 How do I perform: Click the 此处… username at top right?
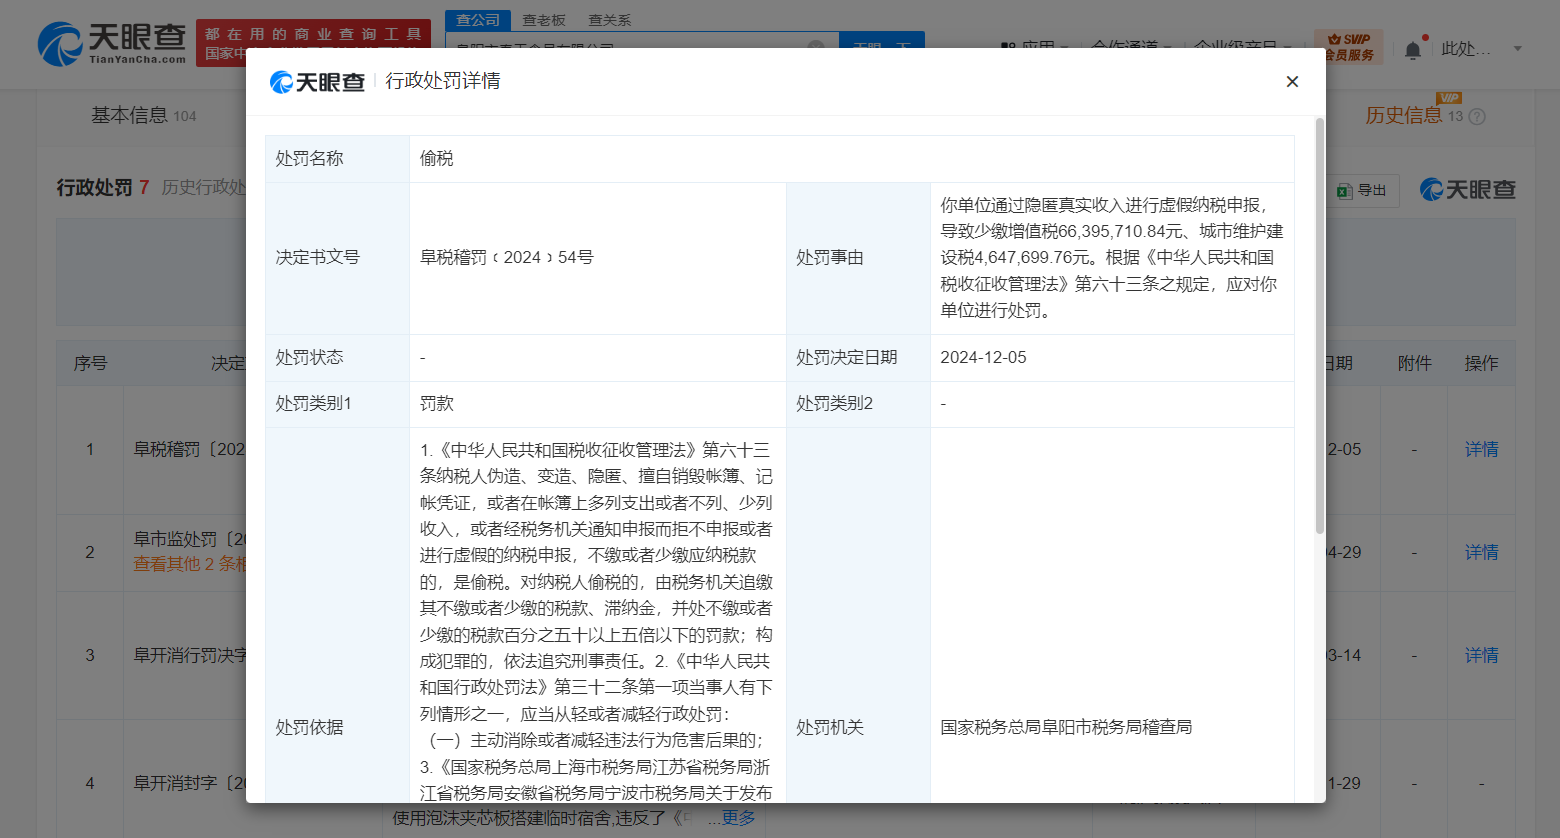(x=1466, y=48)
